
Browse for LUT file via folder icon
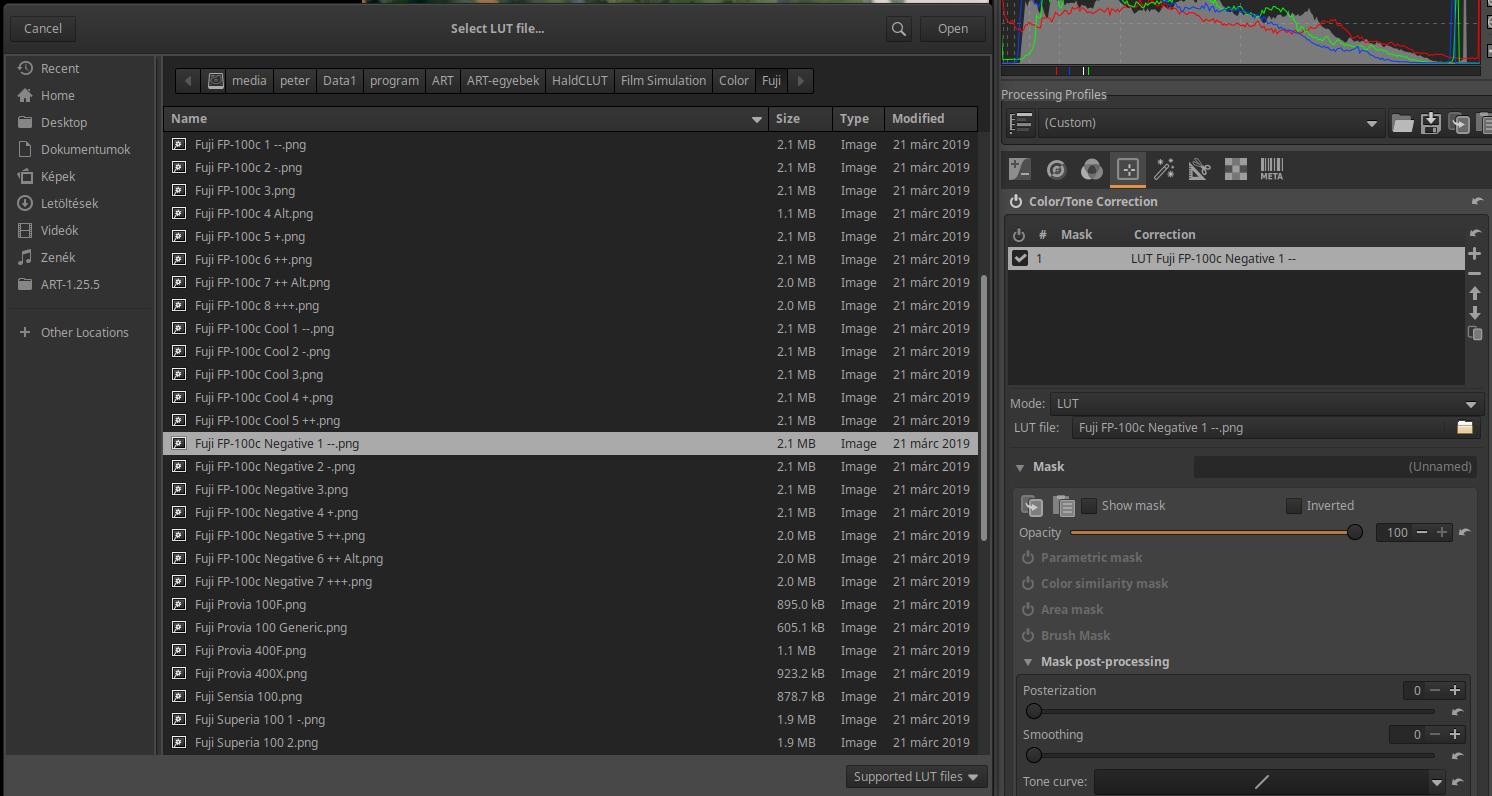point(1464,427)
